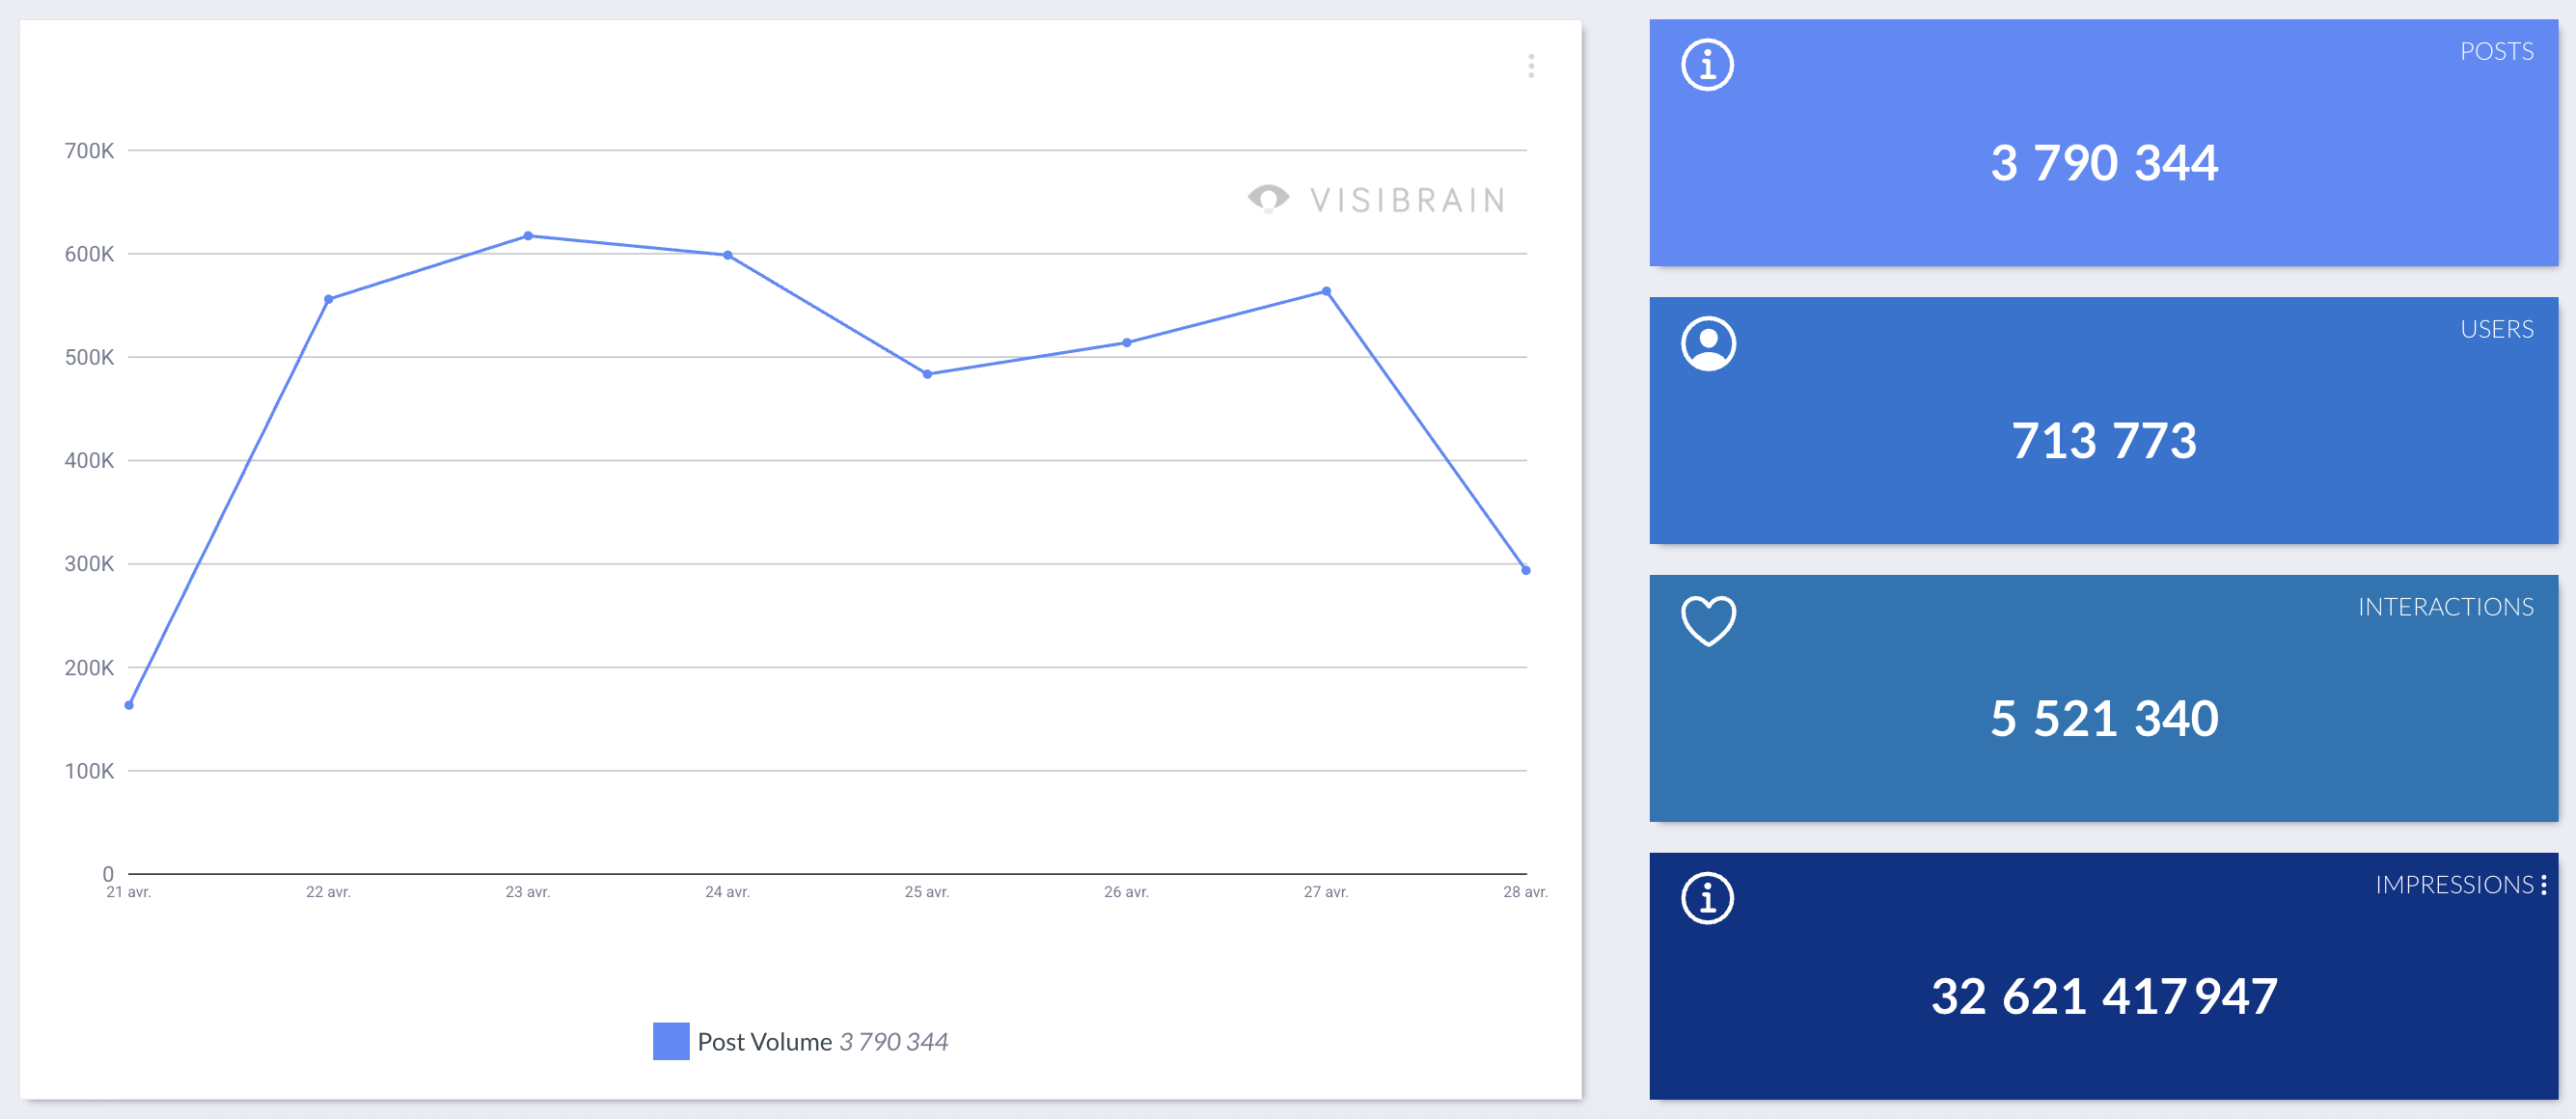The image size is (2576, 1119).
Task: Click the impressions total 32 621 417 947
Action: [x=2103, y=996]
